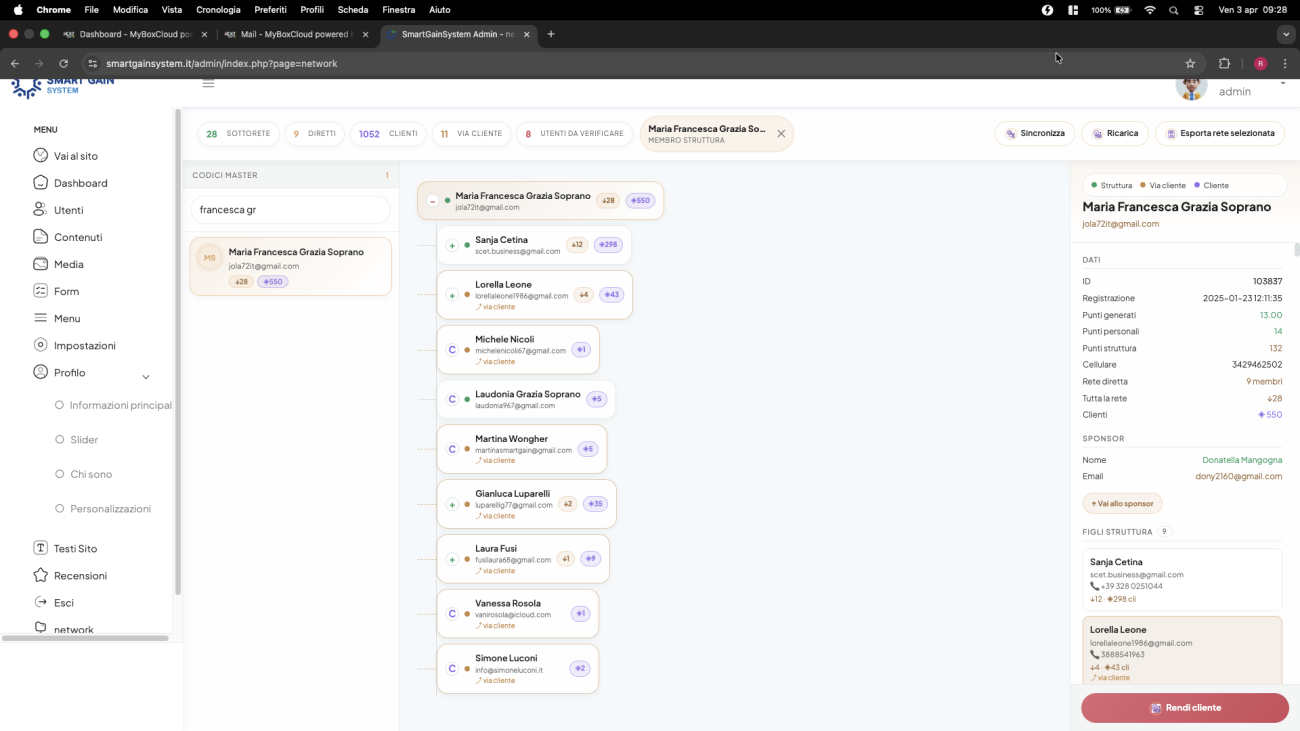Click the Wi-Fi icon in the menu bar

coord(1150,10)
